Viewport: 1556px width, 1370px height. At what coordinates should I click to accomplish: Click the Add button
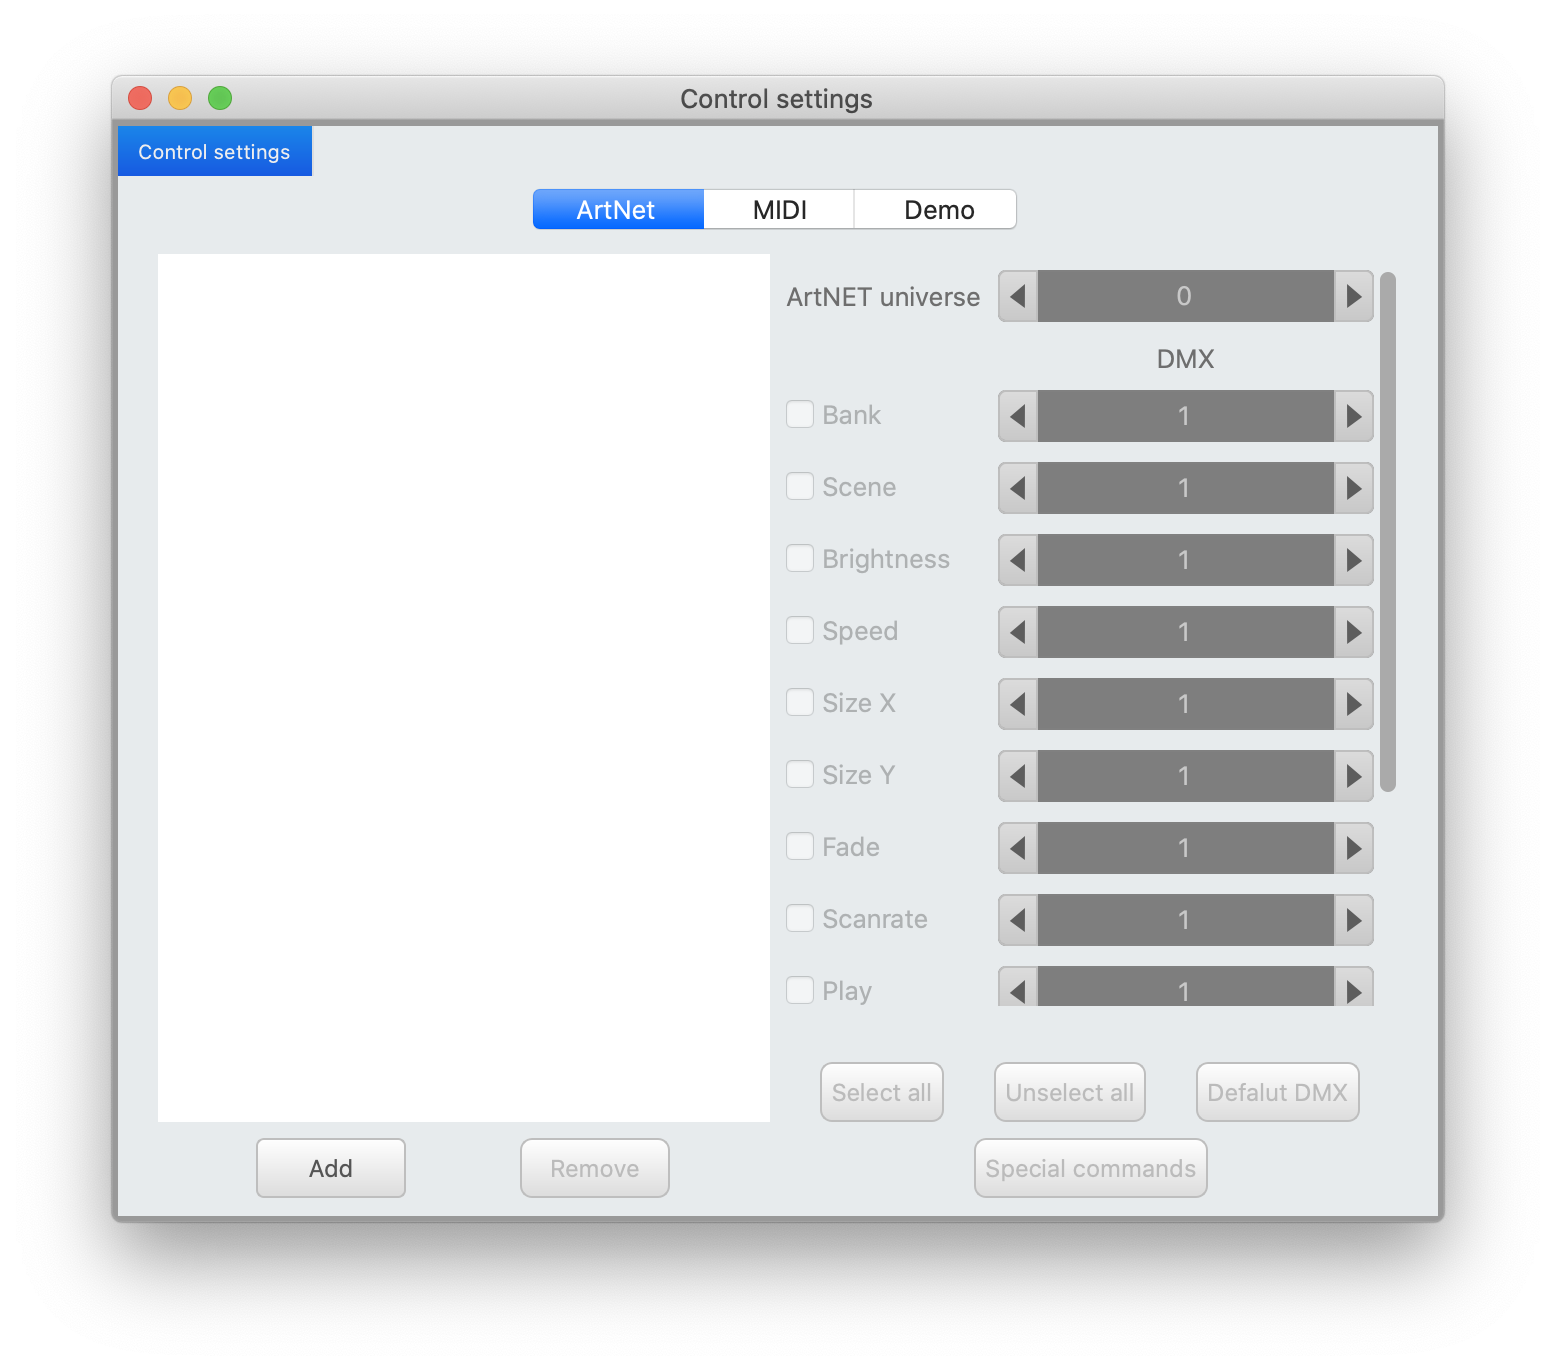[331, 1168]
